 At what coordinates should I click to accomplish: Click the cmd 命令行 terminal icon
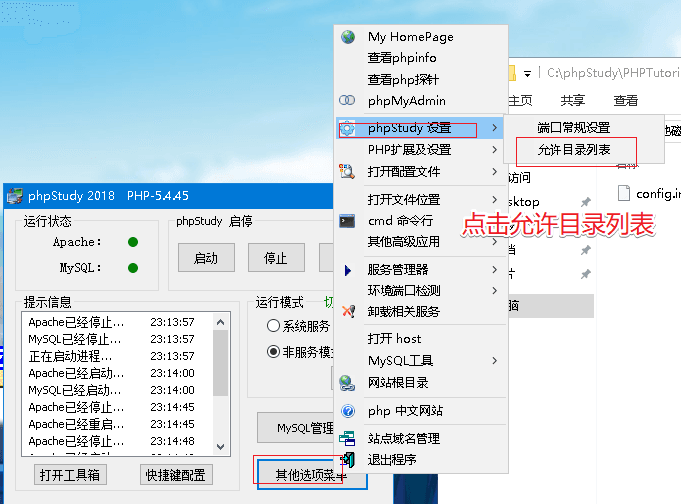[x=347, y=221]
